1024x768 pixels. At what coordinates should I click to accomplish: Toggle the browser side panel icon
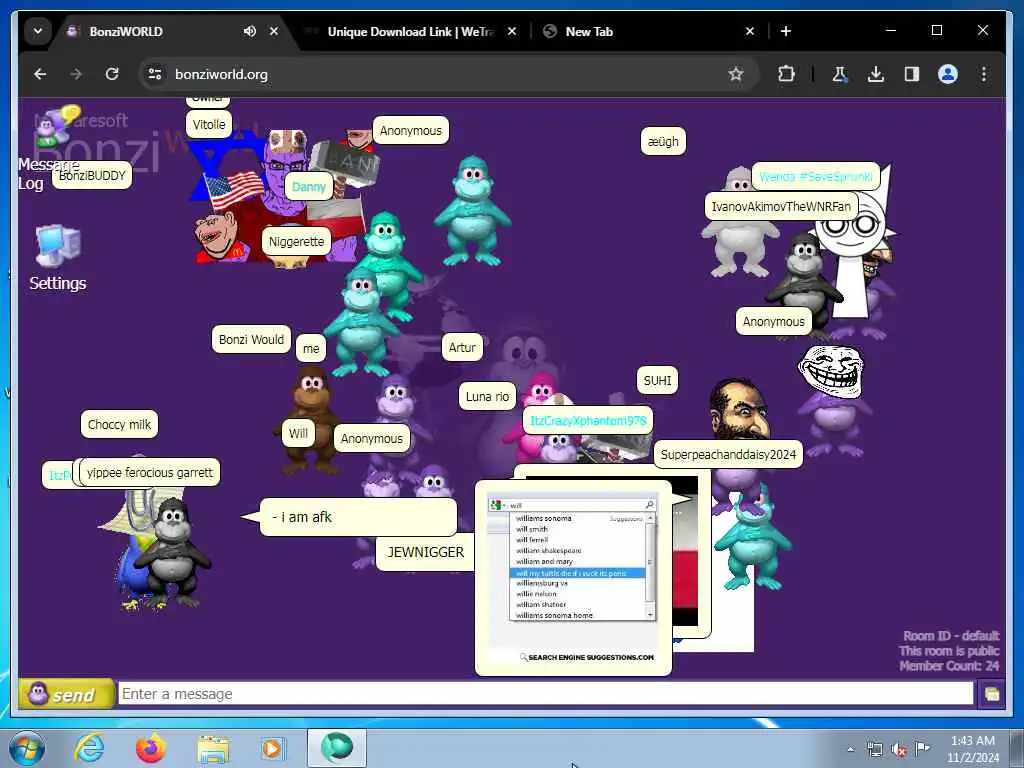coord(912,74)
